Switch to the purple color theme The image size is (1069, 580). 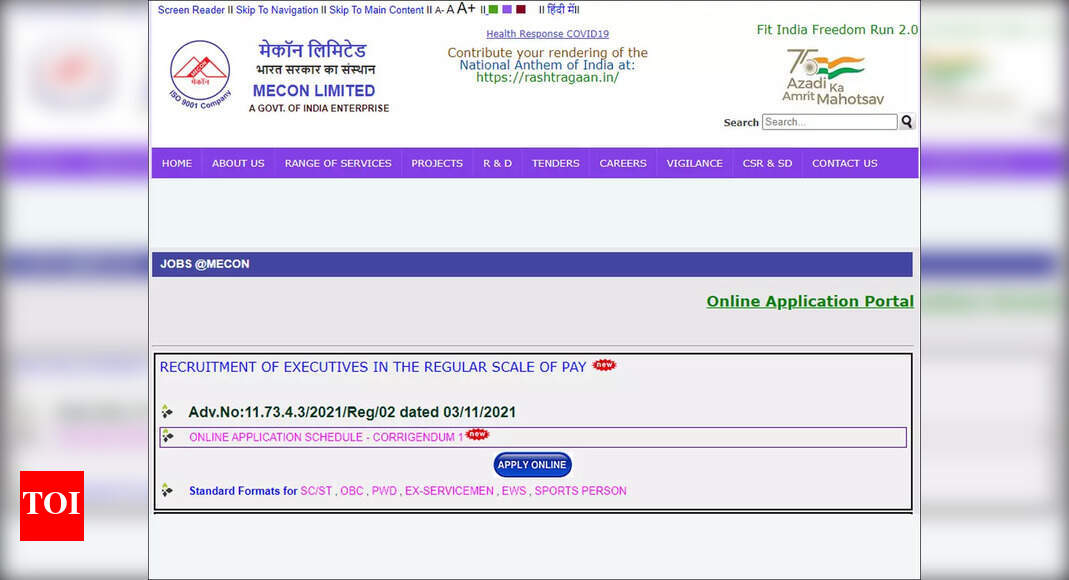click(507, 9)
